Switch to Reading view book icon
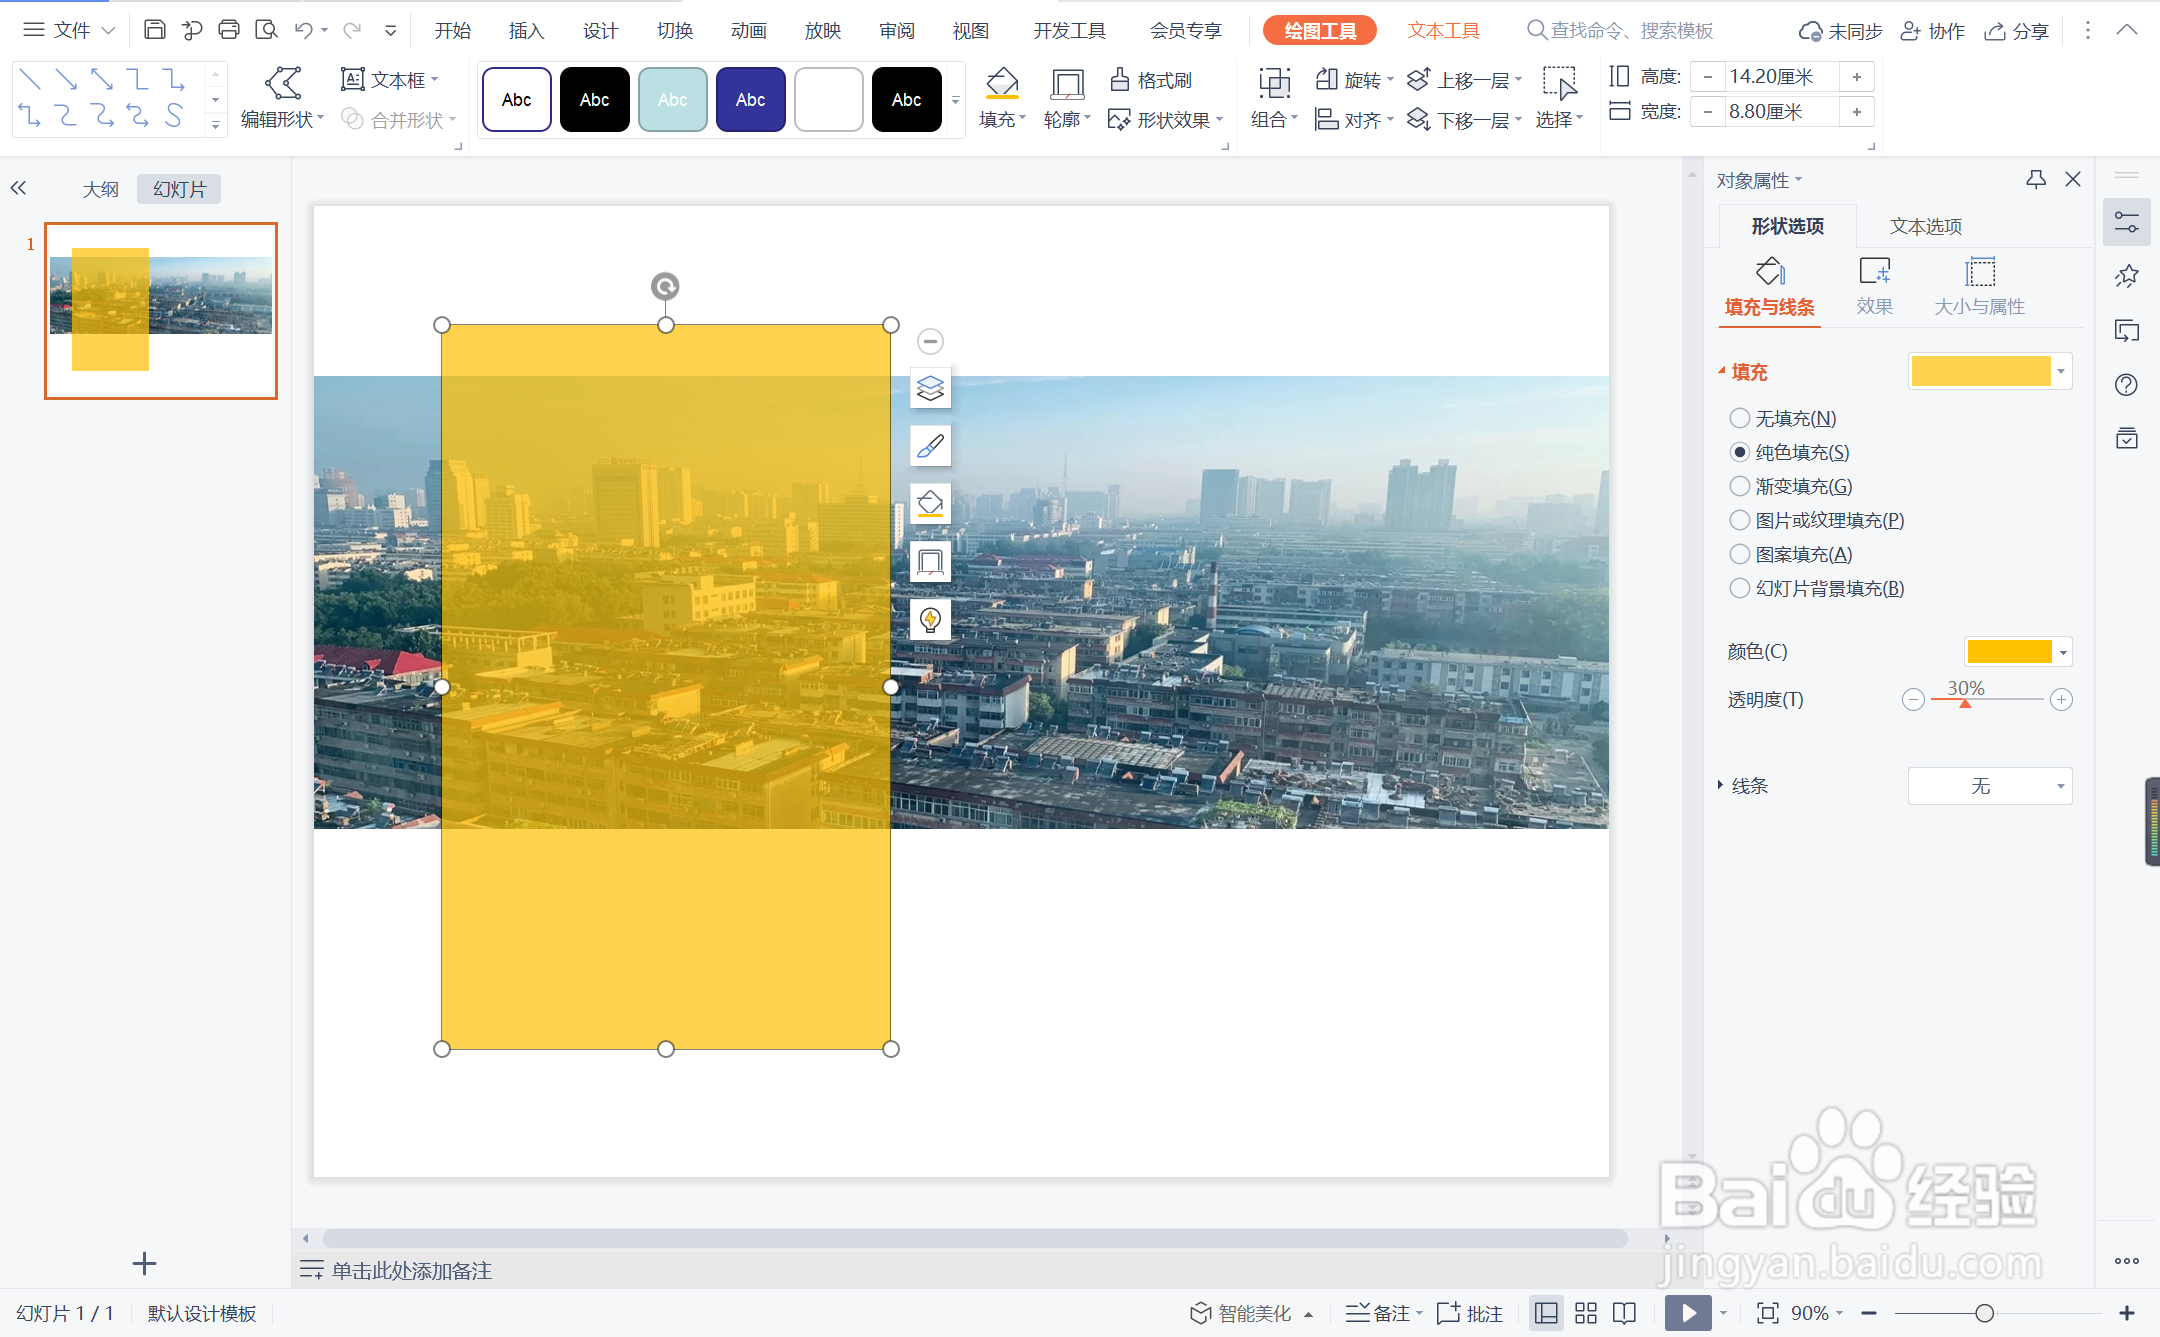This screenshot has height=1337, width=2160. (1625, 1313)
